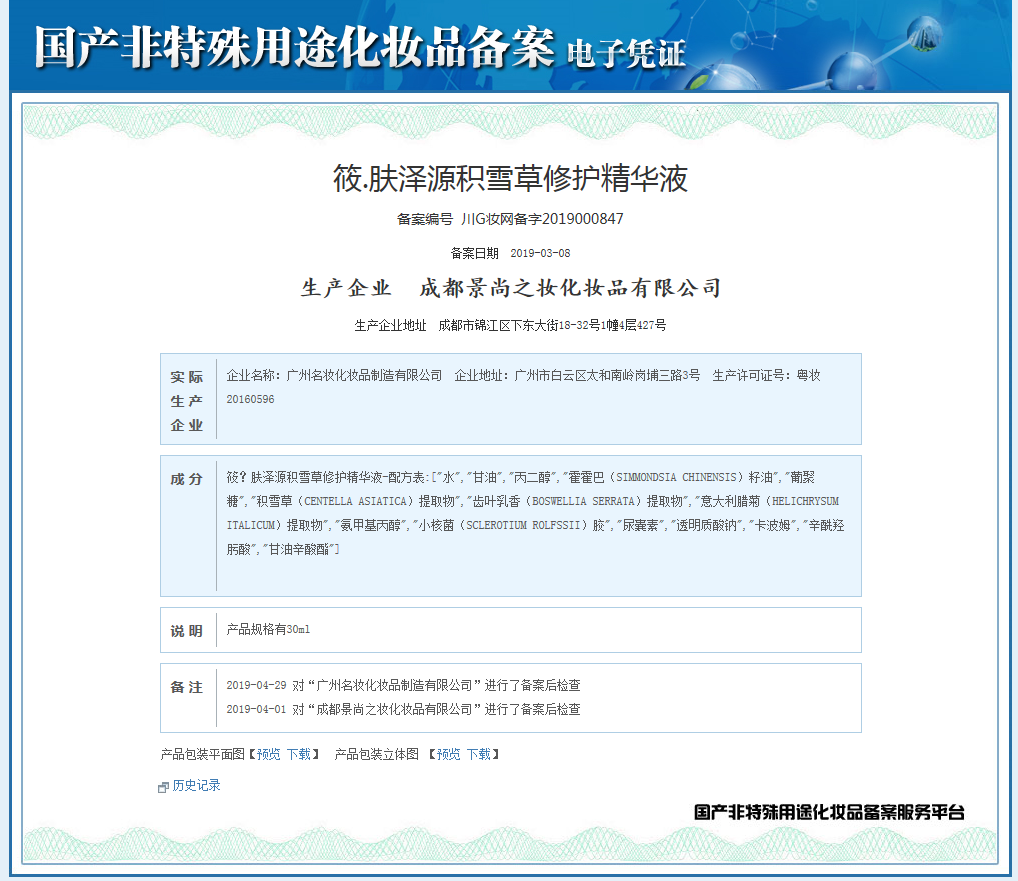The width and height of the screenshot is (1018, 881).
Task: Click the 生产企业地址 address line
Action: point(509,323)
